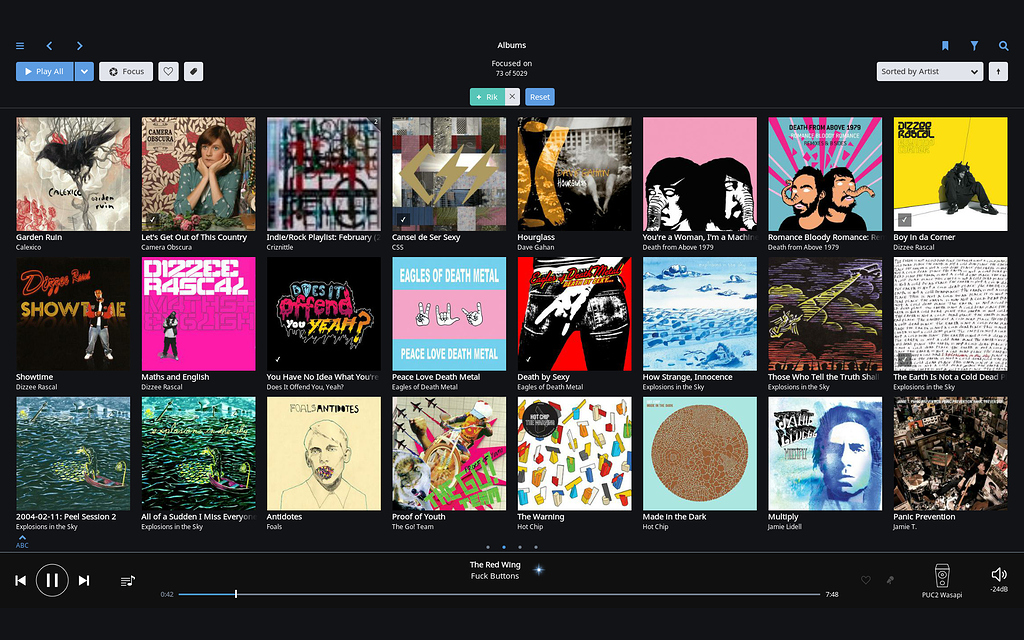Favorite the playing track The Red Wing
1024x640 pixels.
pyautogui.click(x=866, y=580)
